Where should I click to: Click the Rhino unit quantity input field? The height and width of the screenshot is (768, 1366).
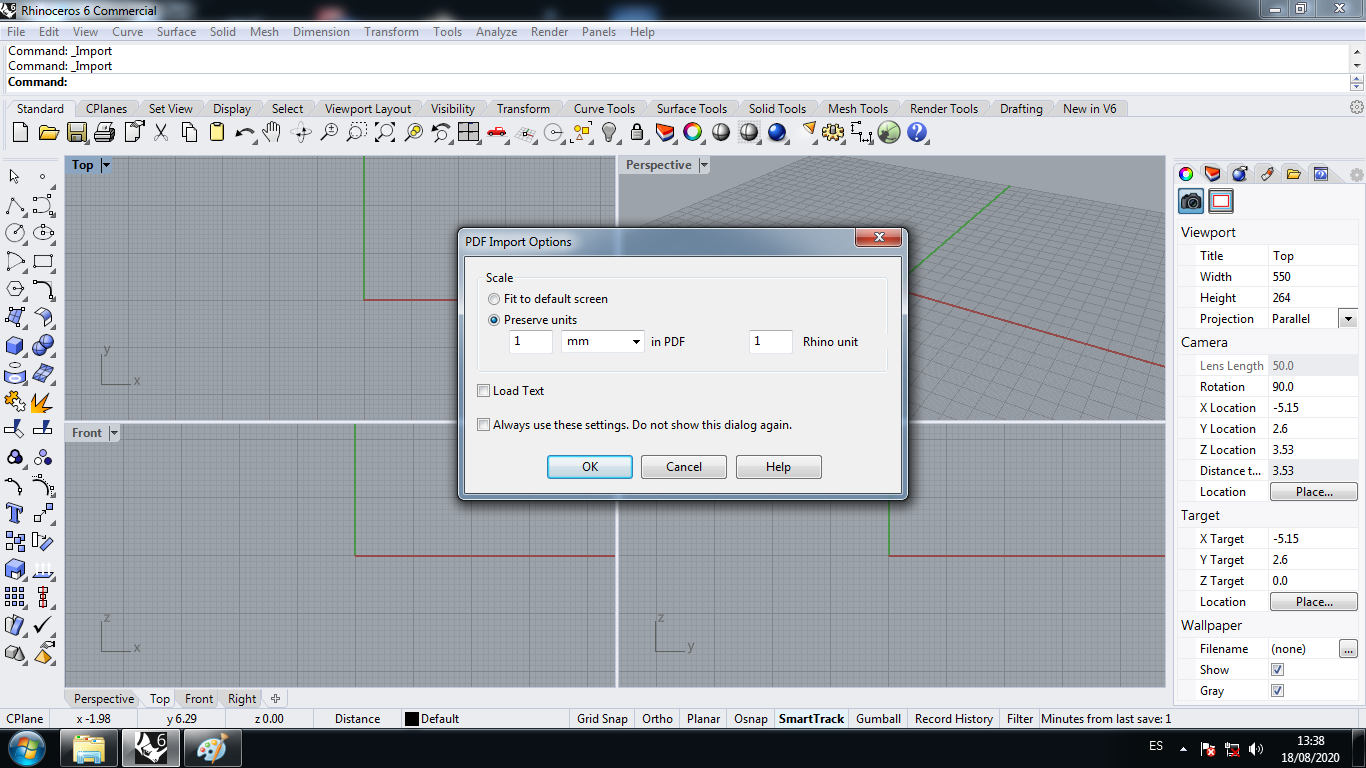[x=771, y=342]
